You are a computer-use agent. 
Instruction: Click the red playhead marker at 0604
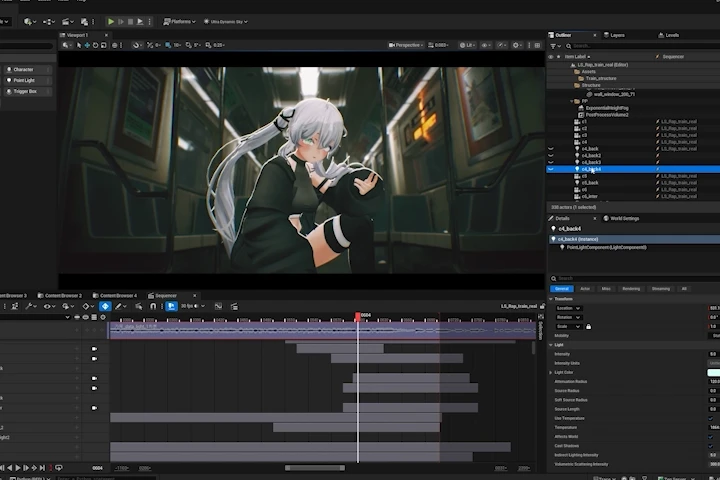coord(358,316)
